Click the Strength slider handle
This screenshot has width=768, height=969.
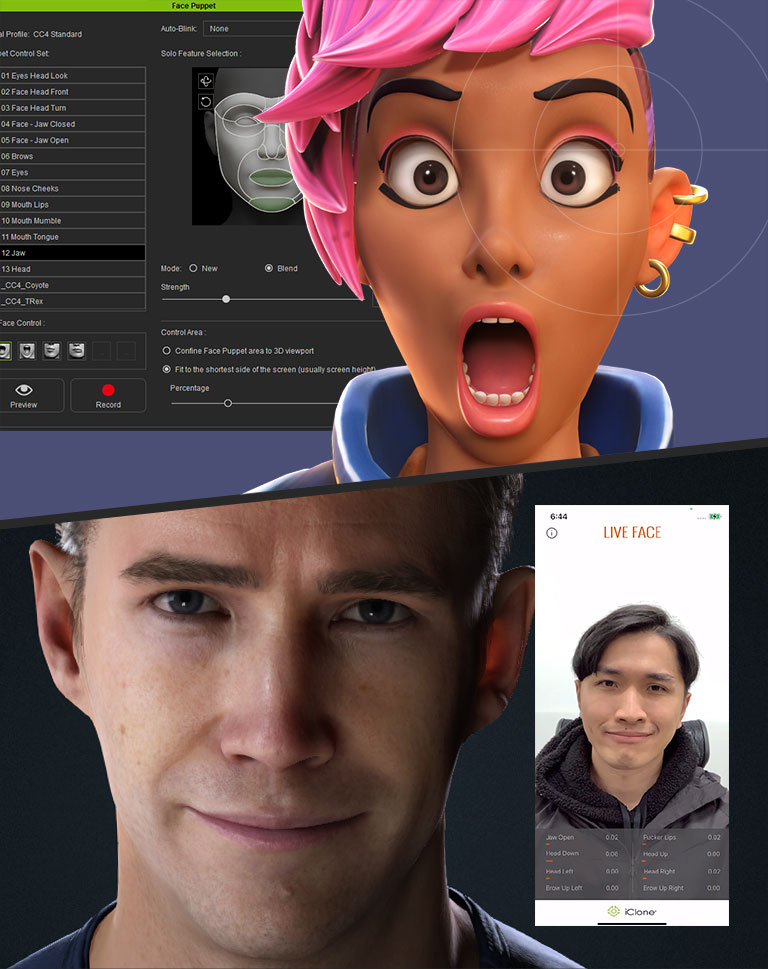tap(226, 299)
